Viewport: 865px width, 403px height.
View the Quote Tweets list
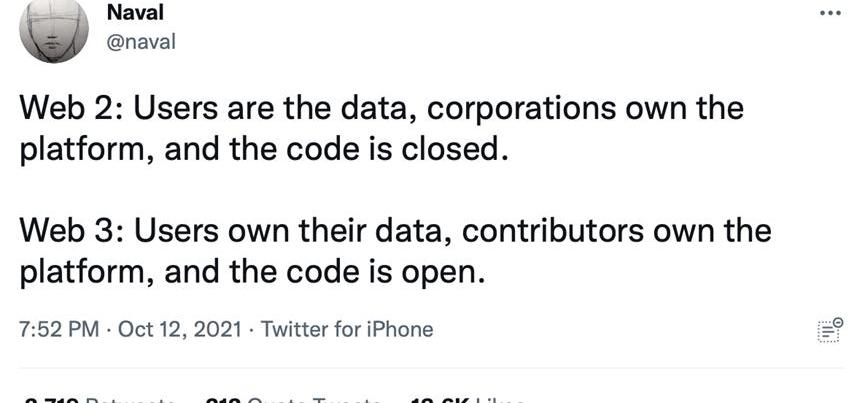[290, 398]
